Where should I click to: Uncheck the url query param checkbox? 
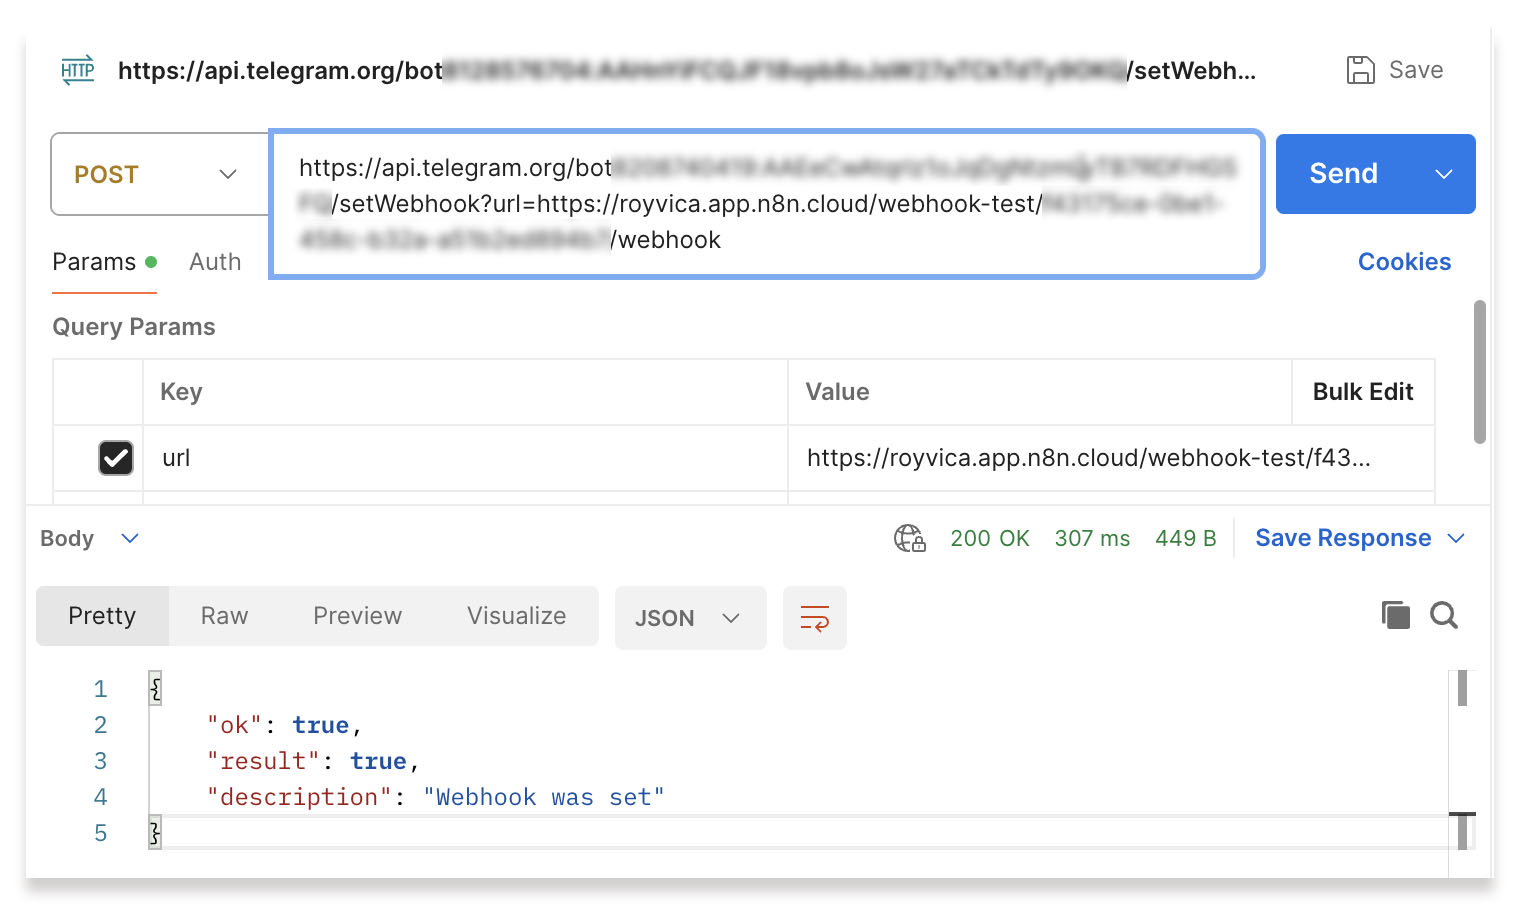click(116, 458)
